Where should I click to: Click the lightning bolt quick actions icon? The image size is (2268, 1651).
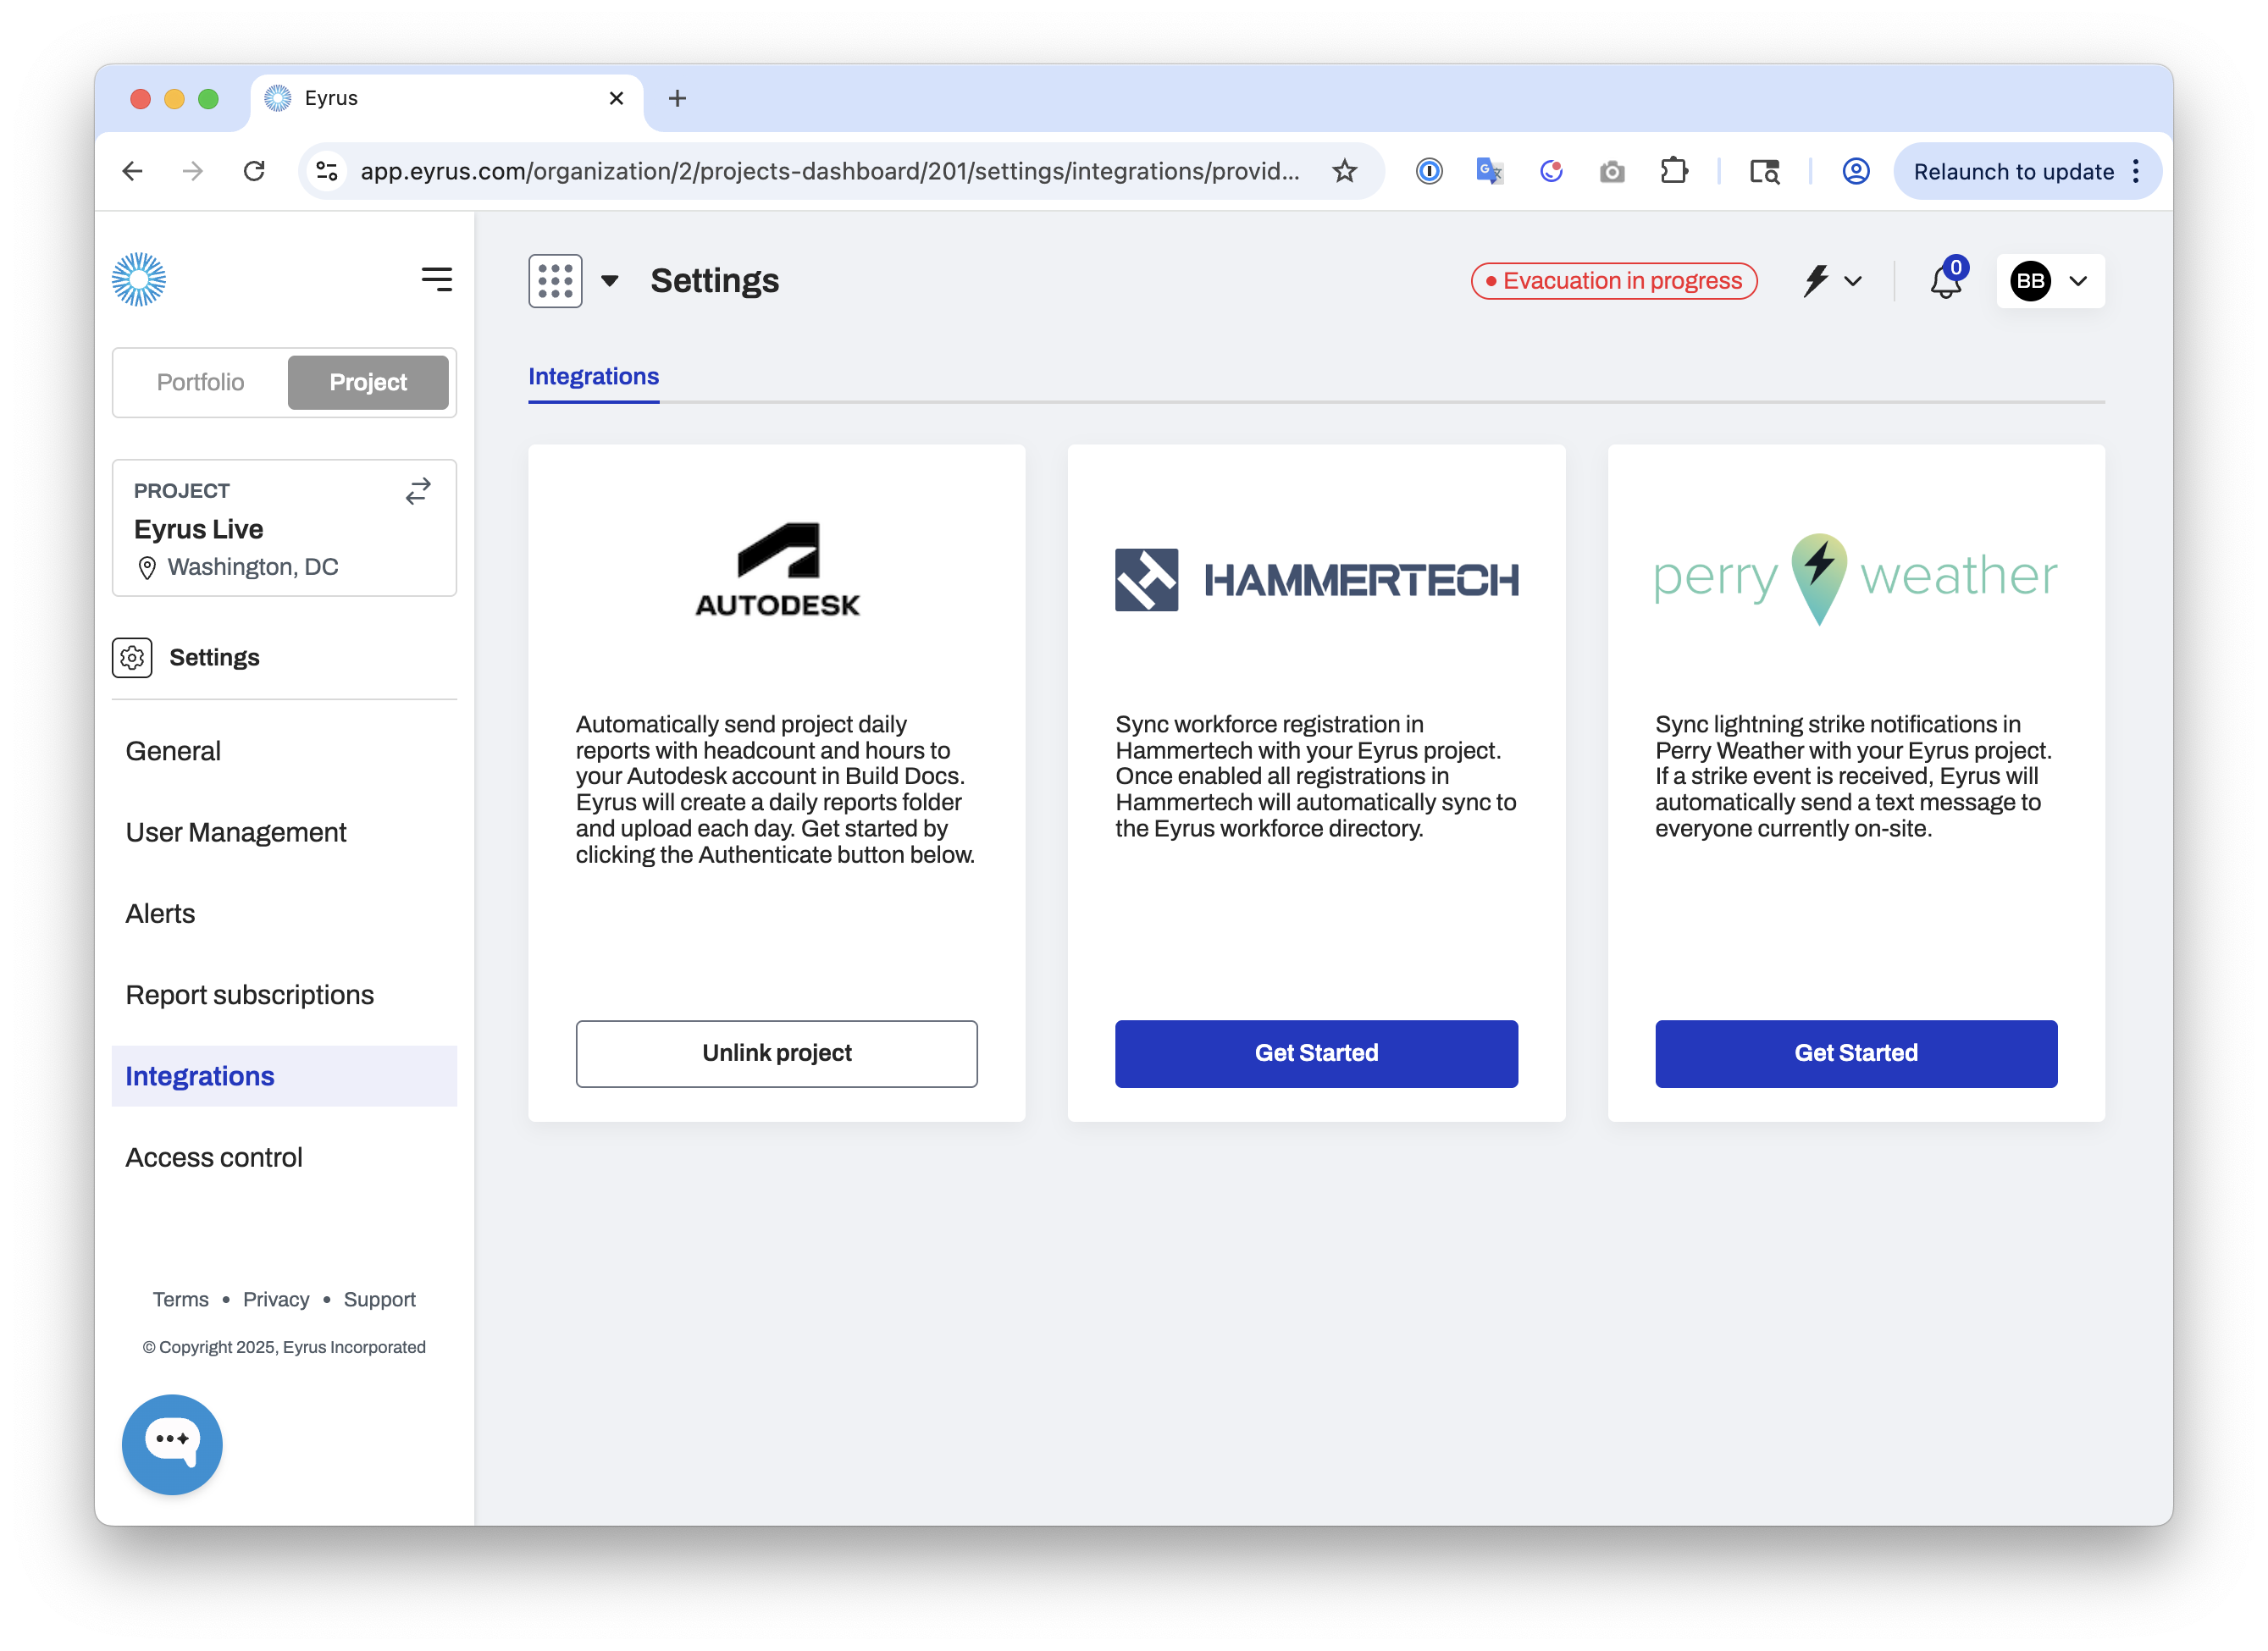(1817, 281)
